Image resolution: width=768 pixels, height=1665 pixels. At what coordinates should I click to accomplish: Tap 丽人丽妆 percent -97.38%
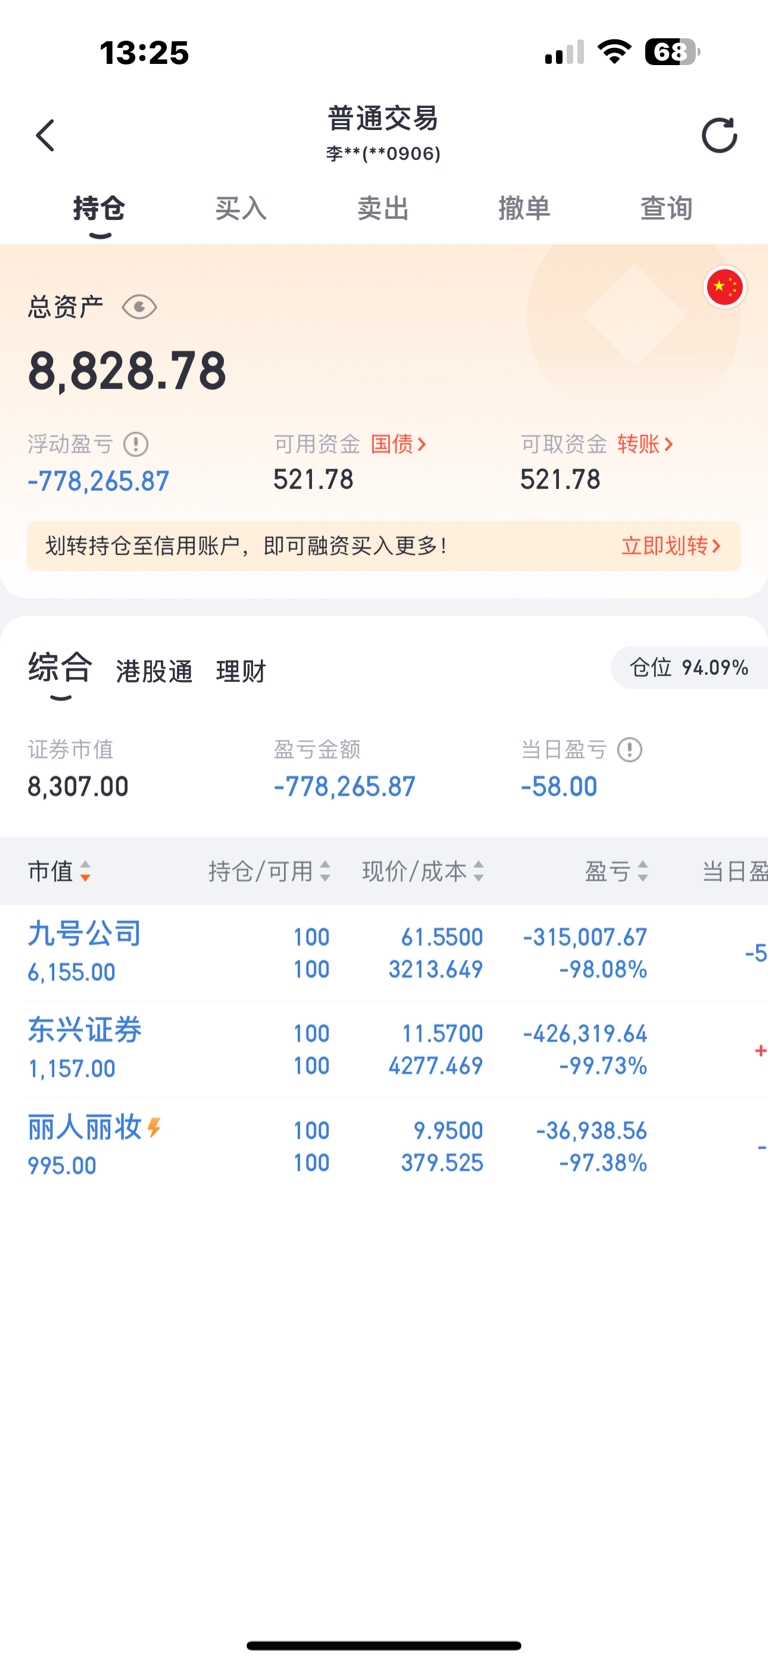[x=603, y=1162]
